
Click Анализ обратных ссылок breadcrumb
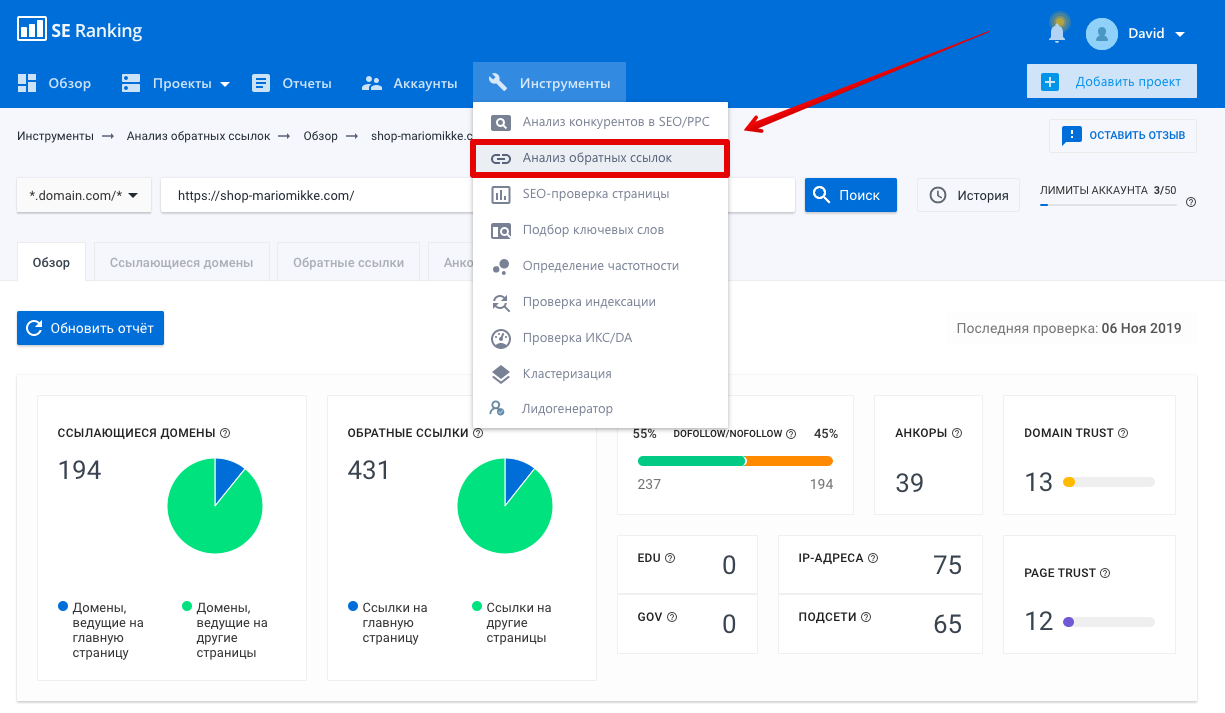tap(198, 135)
